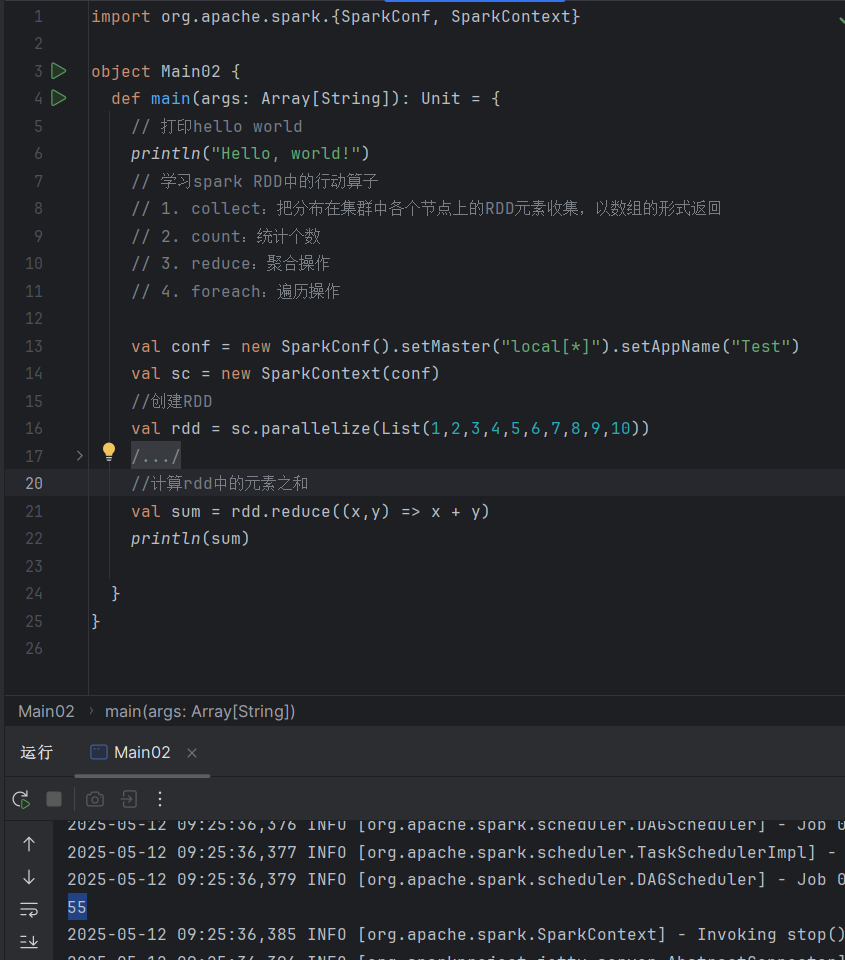Expand the folded code block at line 17
The width and height of the screenshot is (845, 960).
(x=80, y=456)
